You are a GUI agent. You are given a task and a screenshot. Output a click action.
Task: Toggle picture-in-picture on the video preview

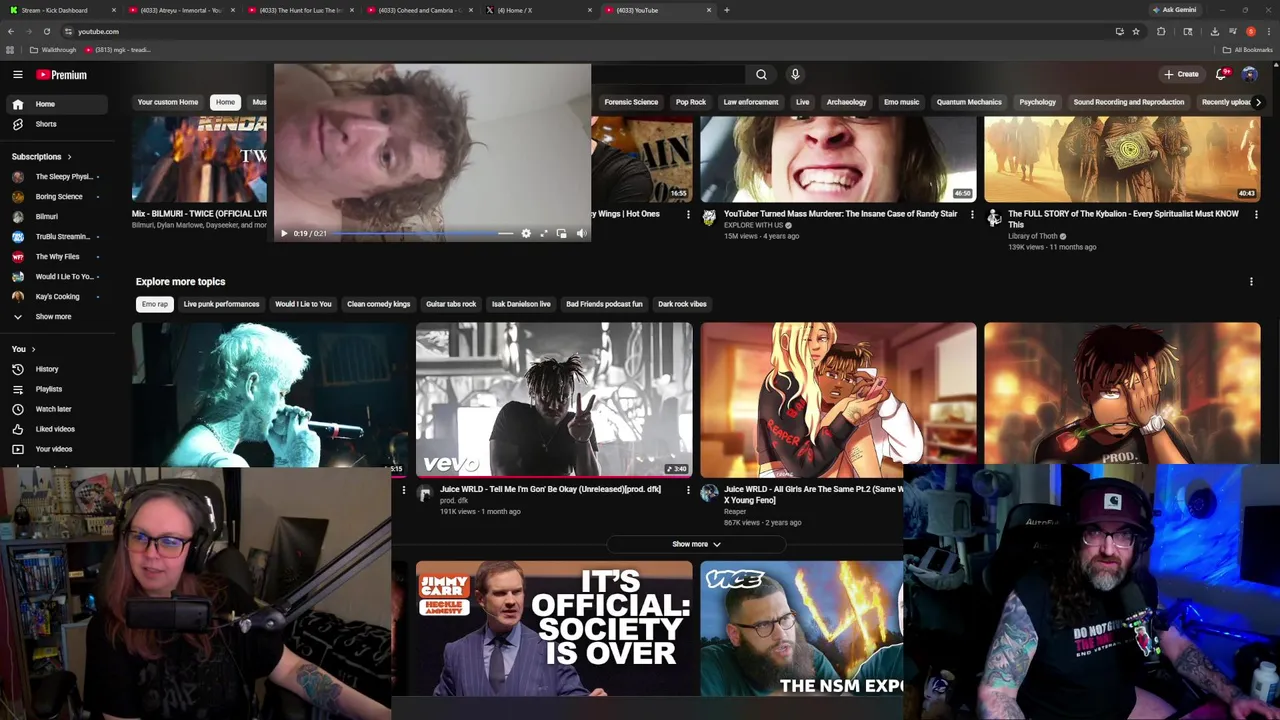pyautogui.click(x=562, y=233)
